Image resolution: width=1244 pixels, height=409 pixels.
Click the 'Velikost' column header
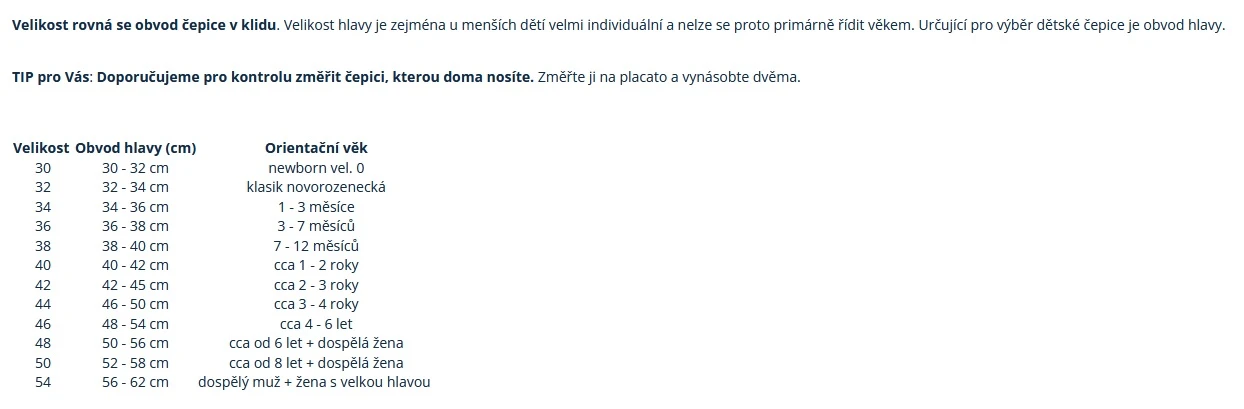coord(42,148)
